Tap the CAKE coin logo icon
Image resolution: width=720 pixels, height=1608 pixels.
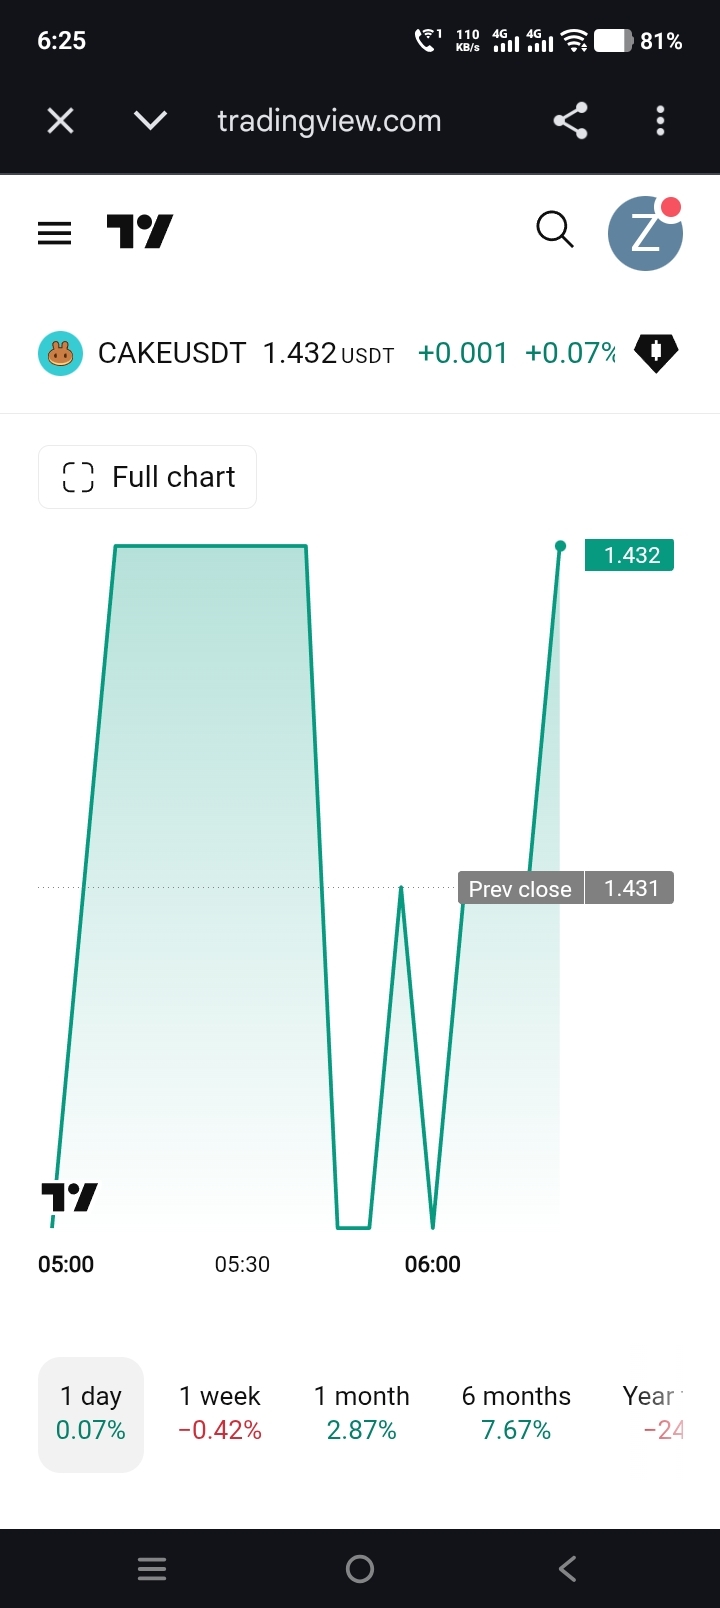[60, 353]
